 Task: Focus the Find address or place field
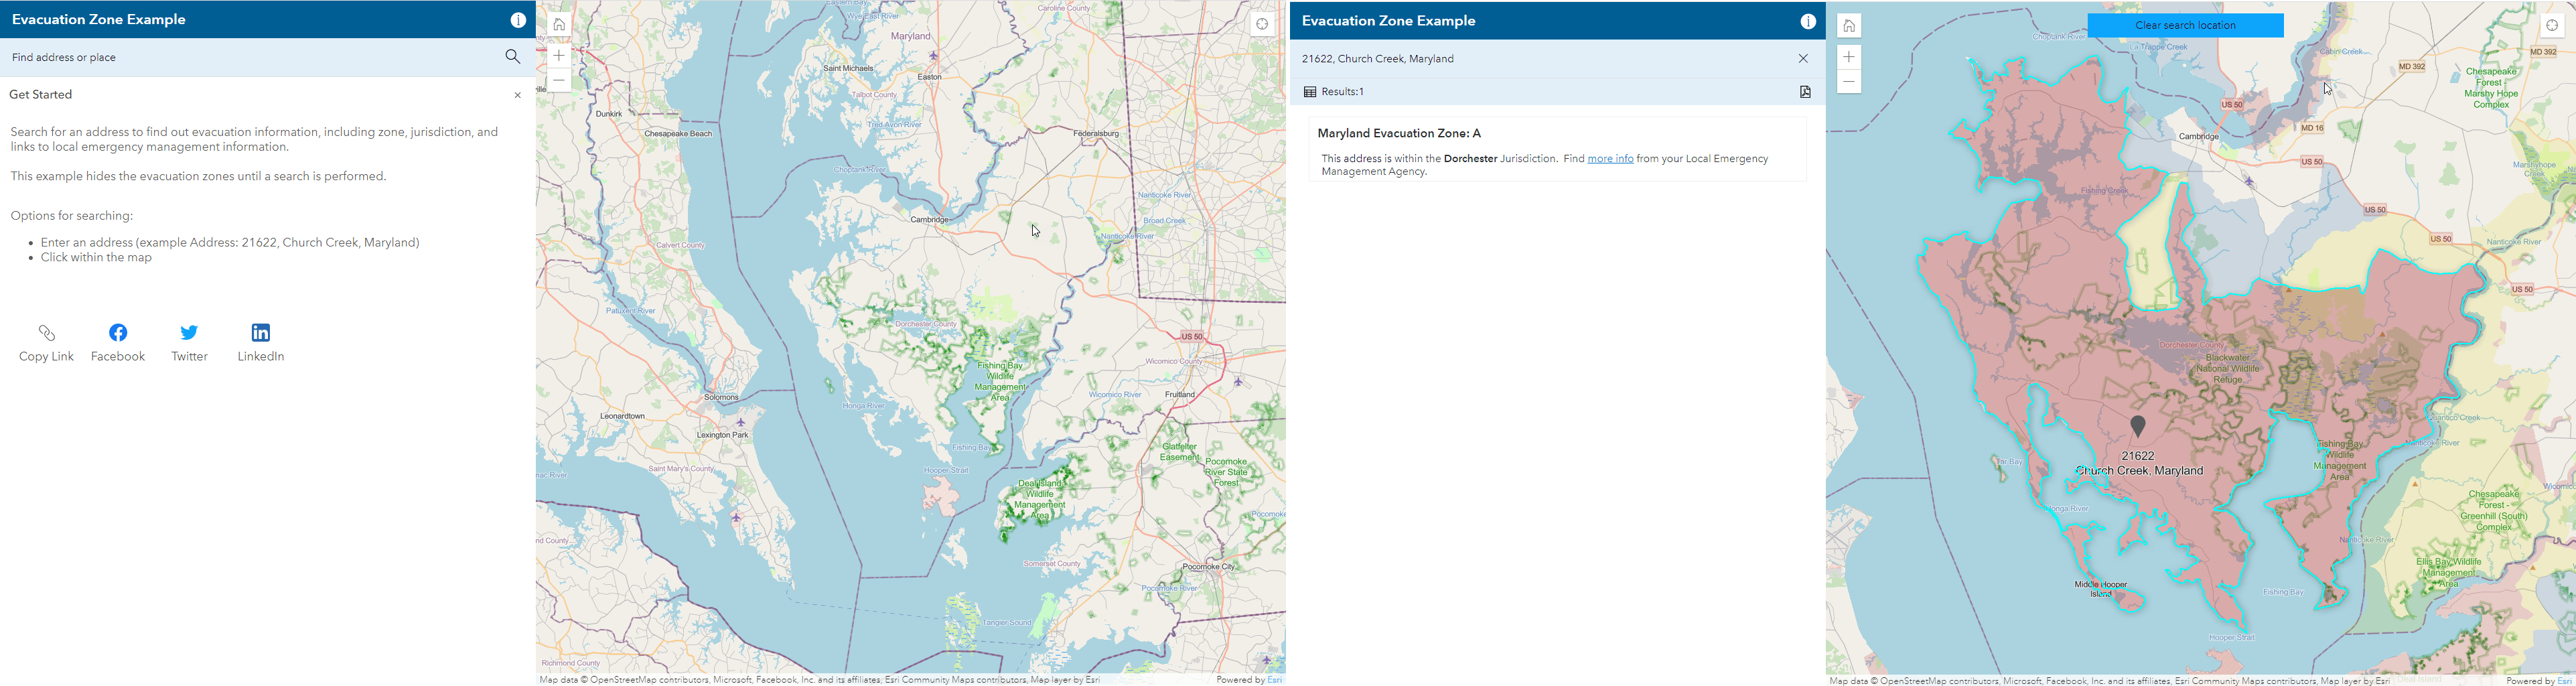[250, 57]
